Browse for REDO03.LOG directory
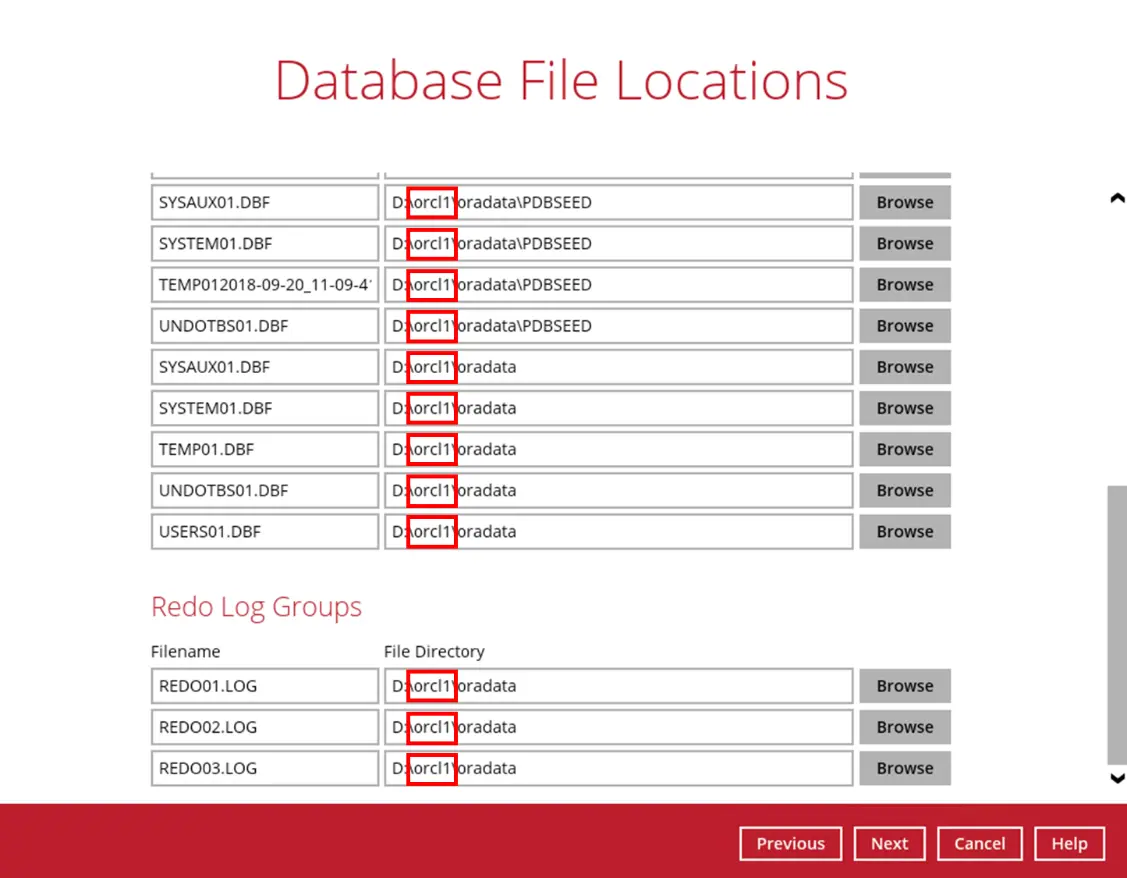1127x878 pixels. (903, 767)
